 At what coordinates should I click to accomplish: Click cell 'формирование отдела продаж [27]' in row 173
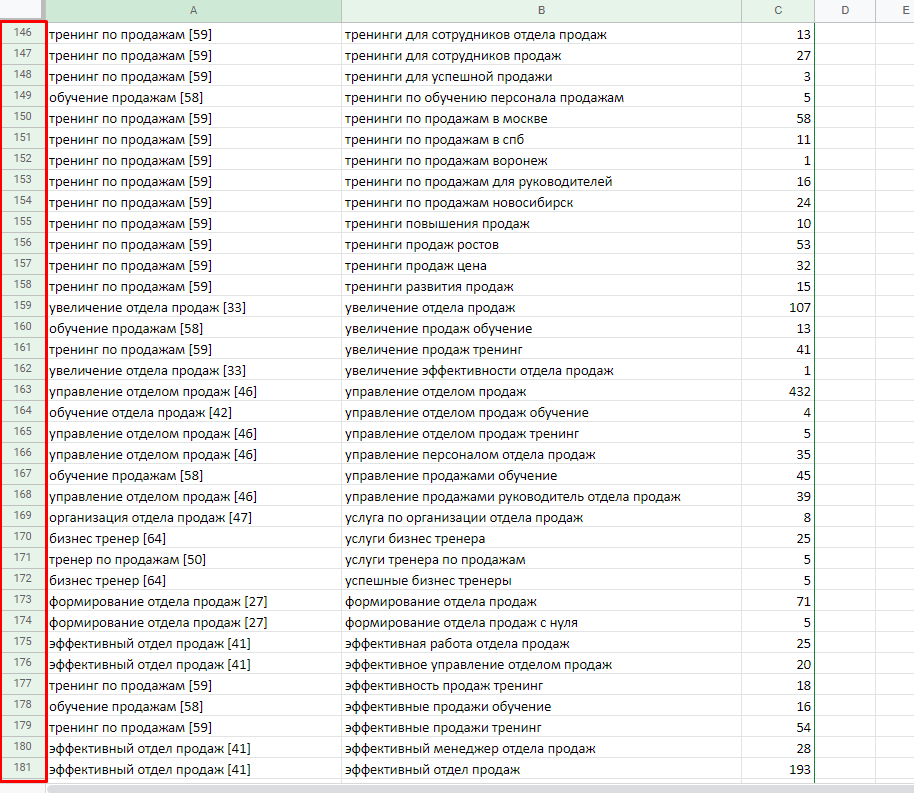pyautogui.click(x=194, y=602)
